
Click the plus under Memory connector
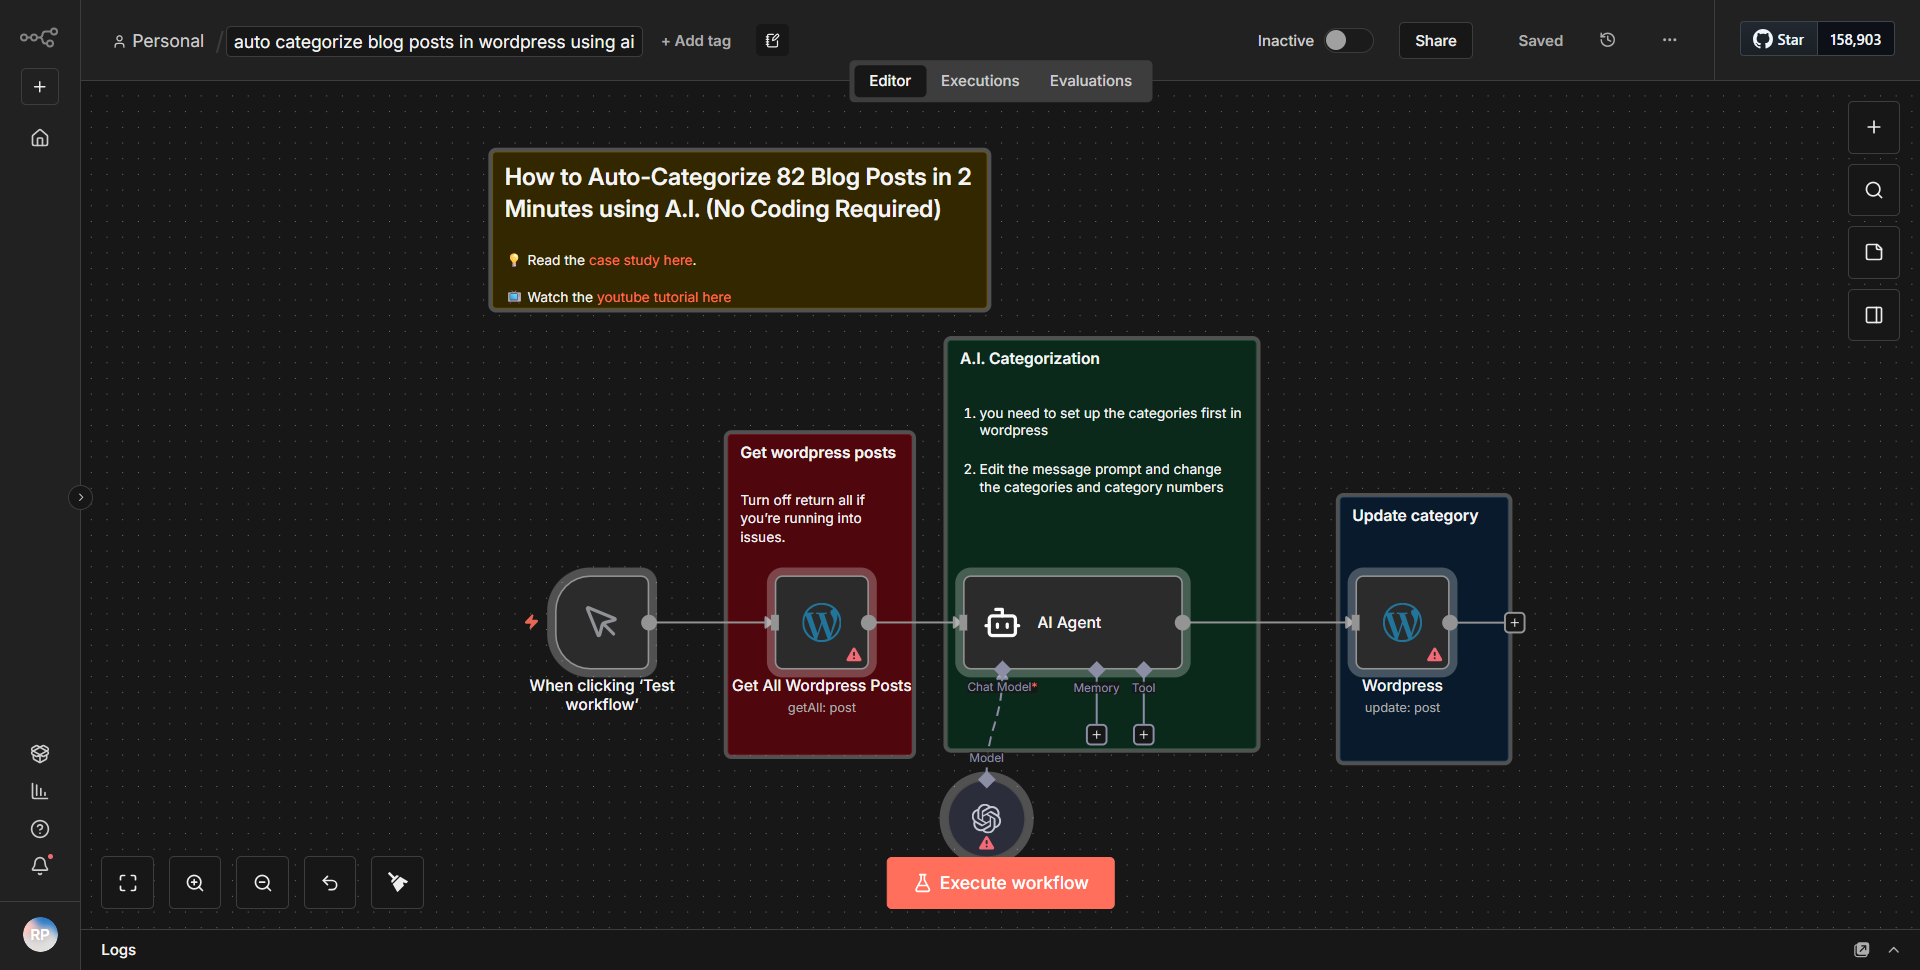click(1096, 735)
